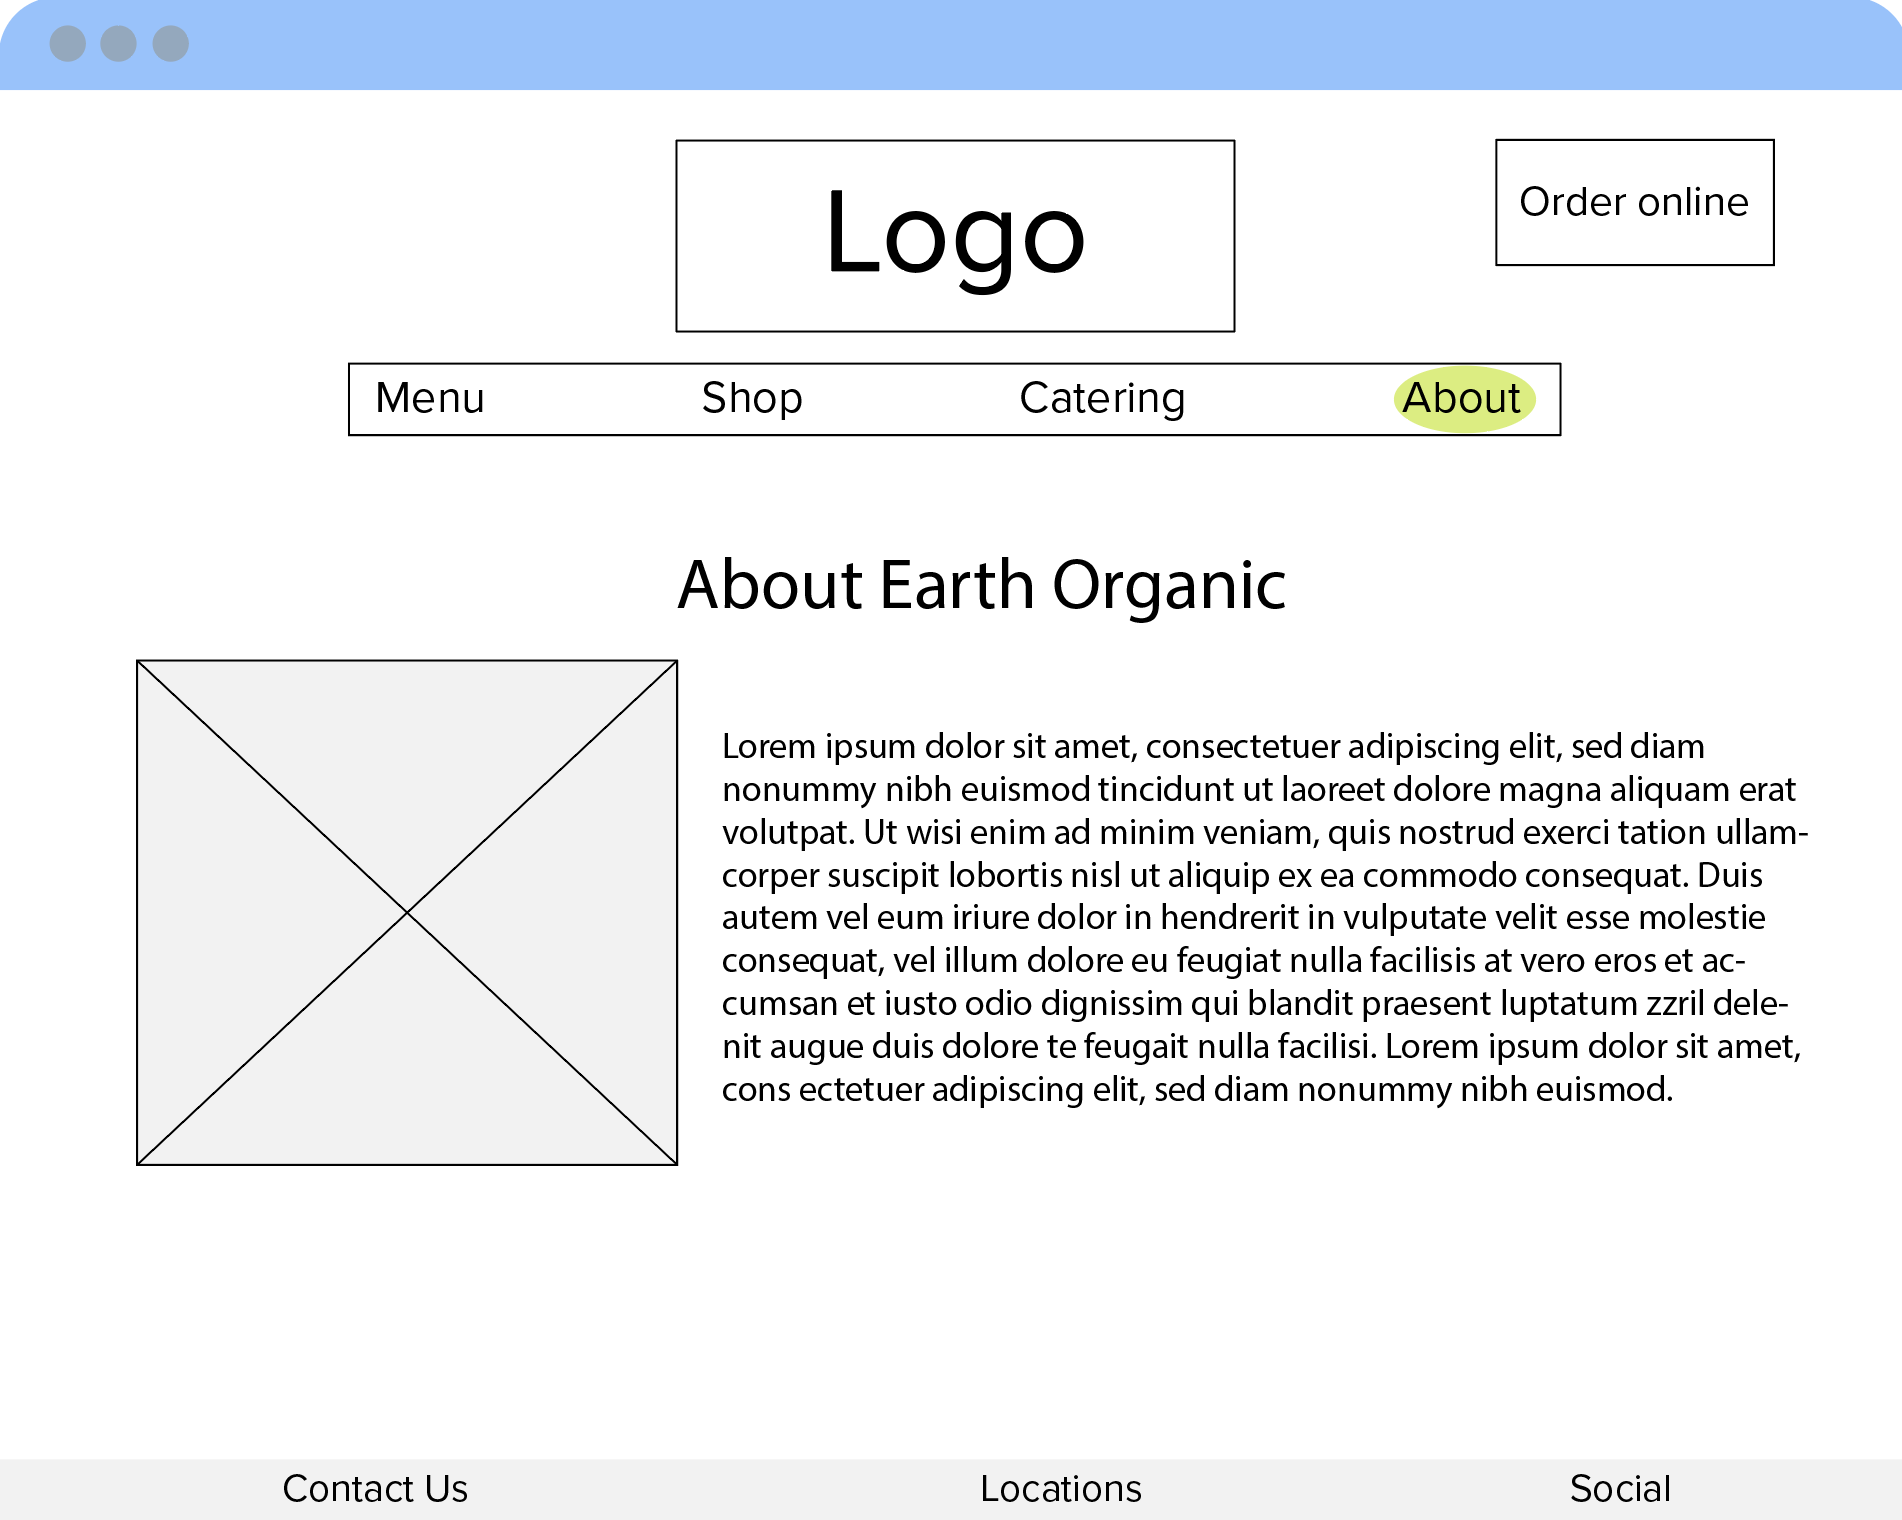Click the highlighted About nav item
Screen dimensions: 1902x1520
(1462, 398)
